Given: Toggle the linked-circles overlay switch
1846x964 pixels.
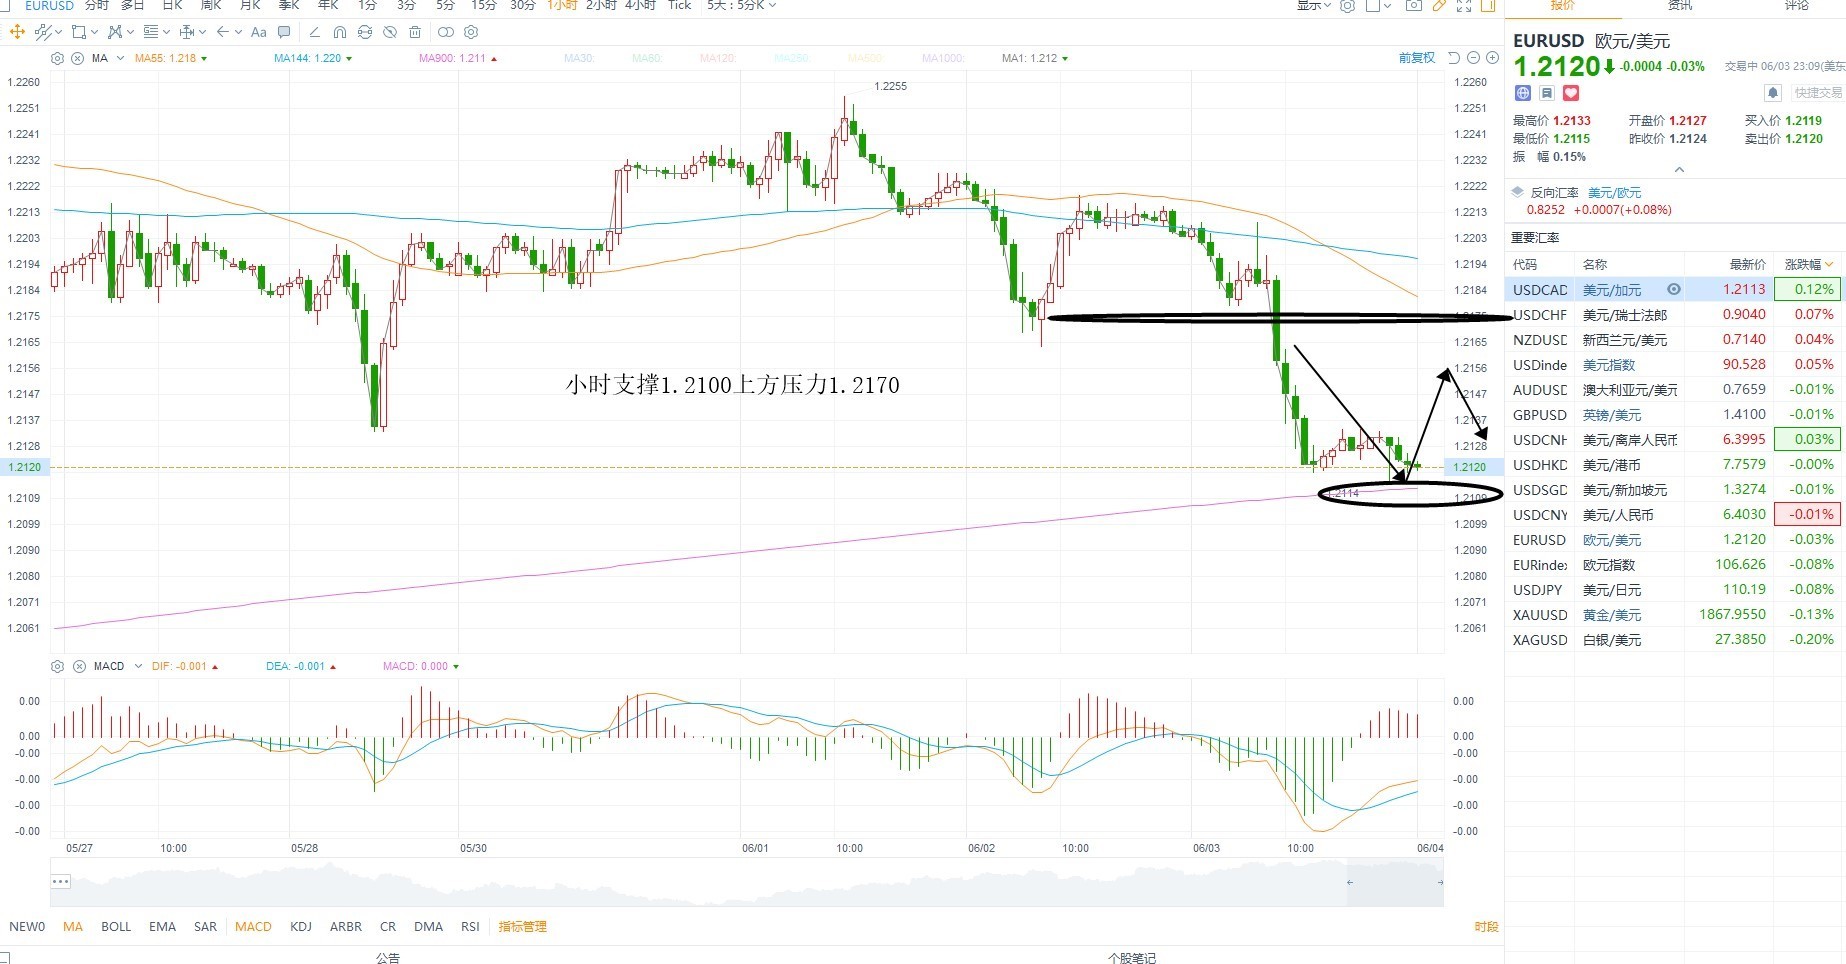Looking at the screenshot, I should click(446, 32).
